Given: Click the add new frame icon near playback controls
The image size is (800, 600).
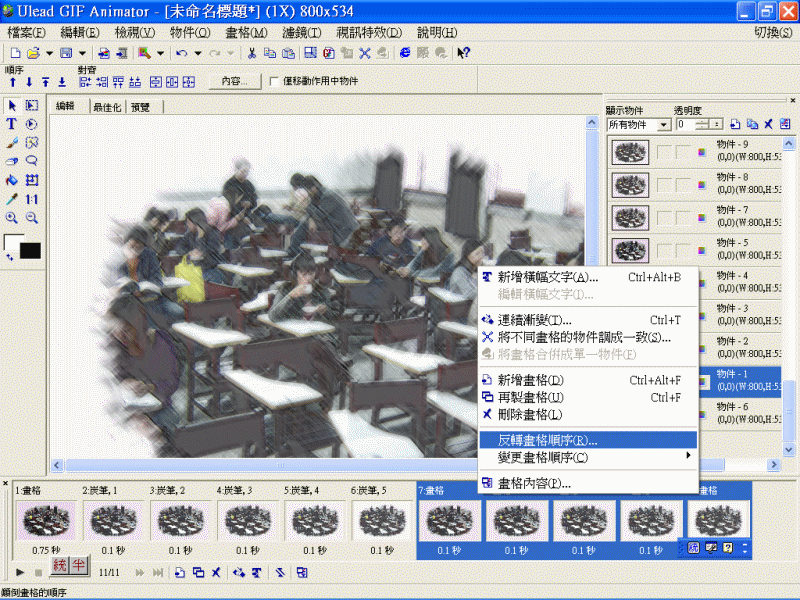Looking at the screenshot, I should [179, 572].
